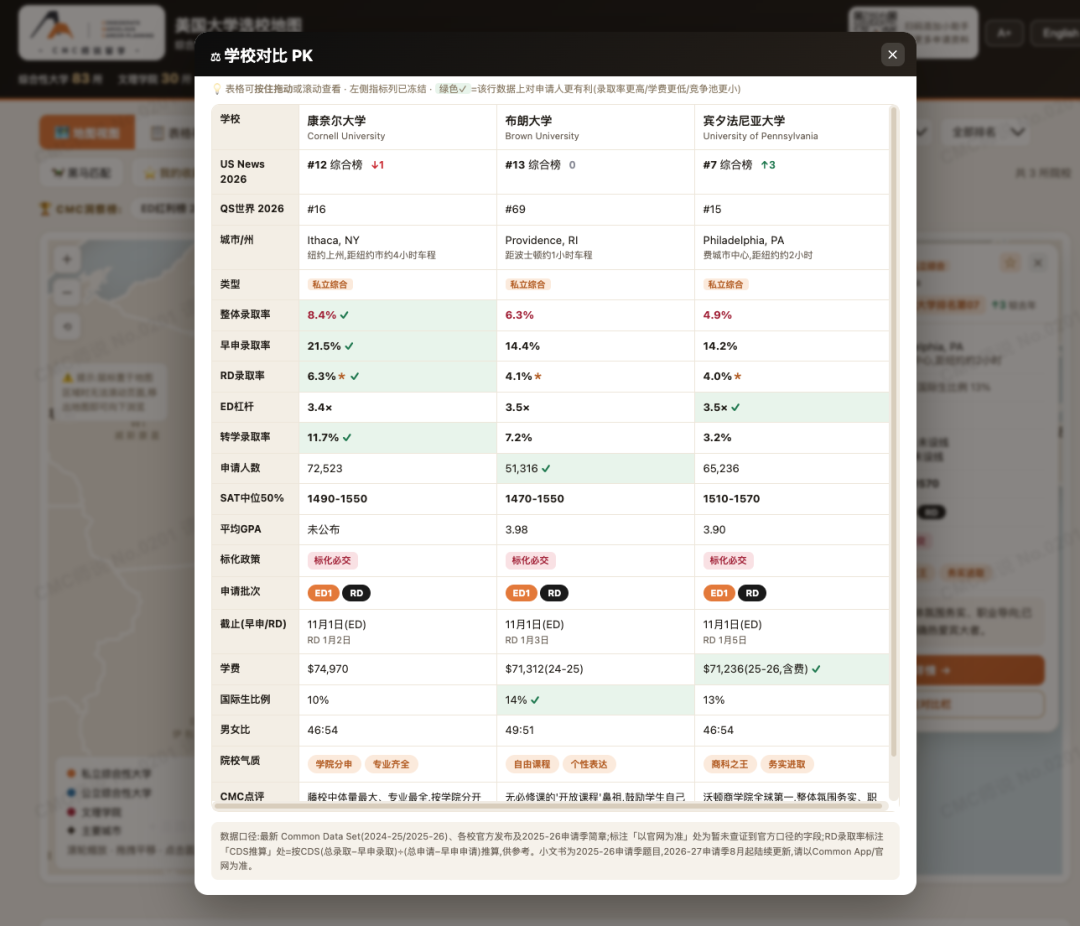Click 标化必交 badge in Cornell column
Screen dimensions: 1080x926
[x=333, y=561]
